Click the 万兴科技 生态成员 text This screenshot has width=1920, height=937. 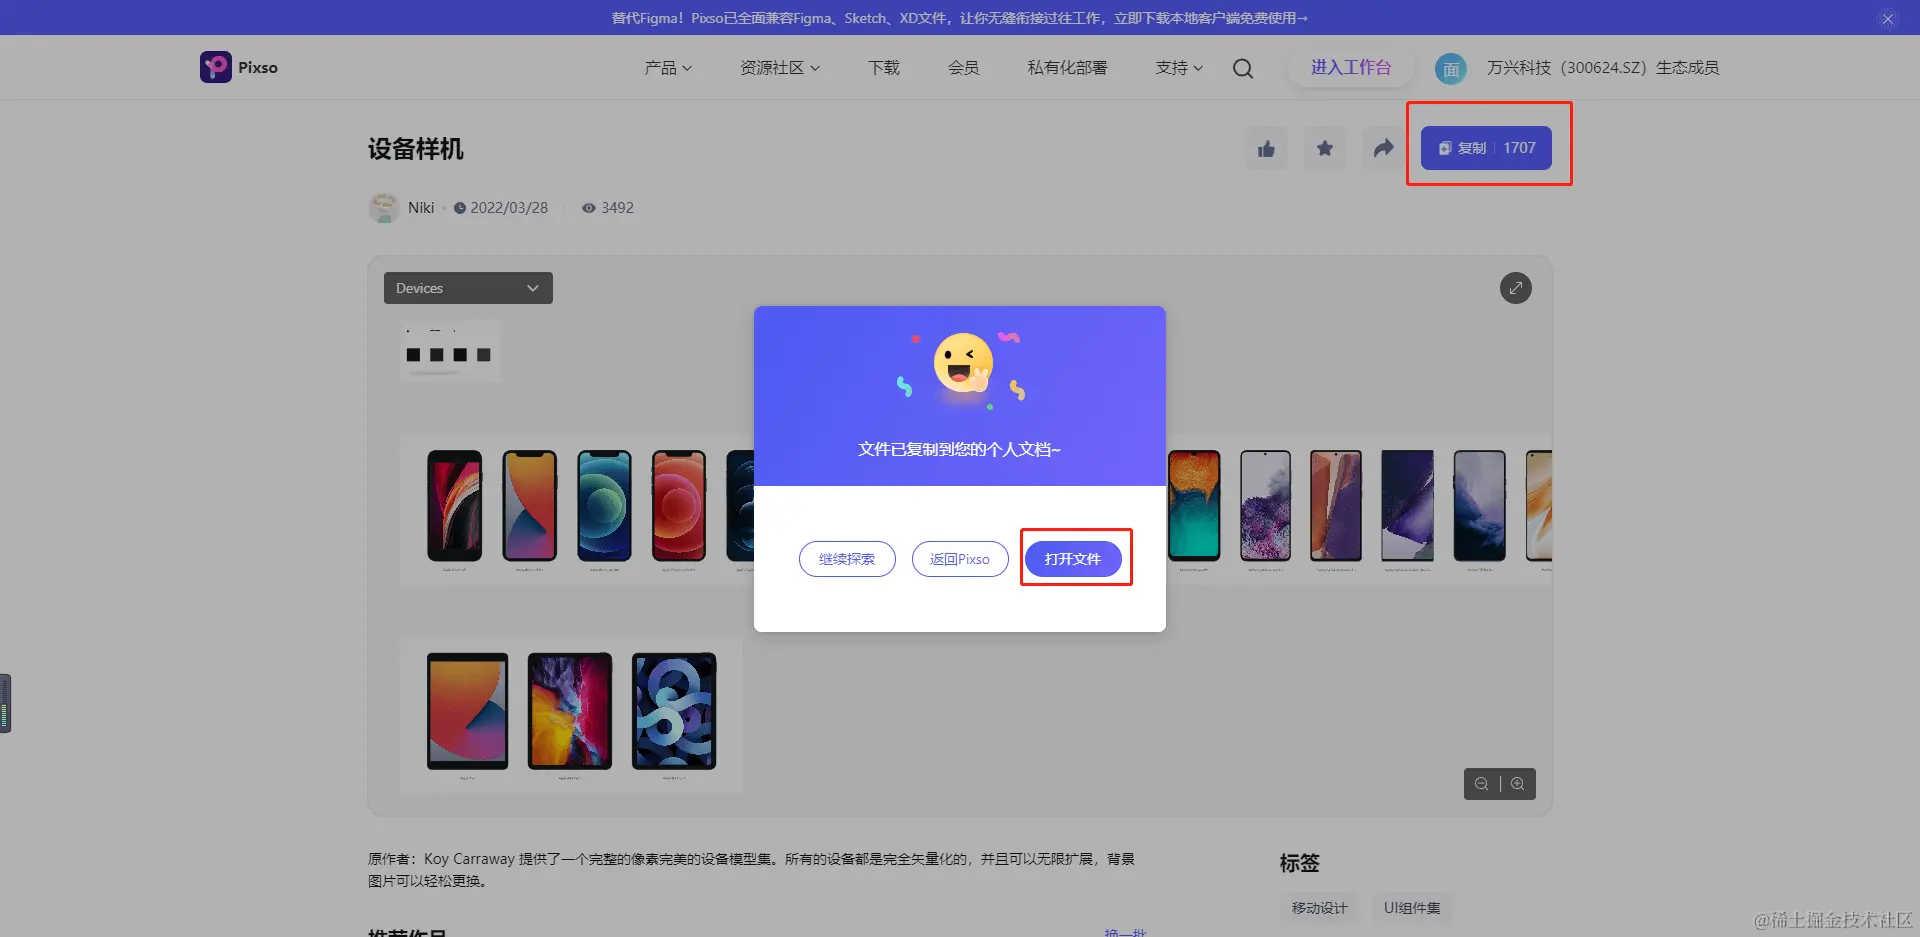click(1603, 67)
